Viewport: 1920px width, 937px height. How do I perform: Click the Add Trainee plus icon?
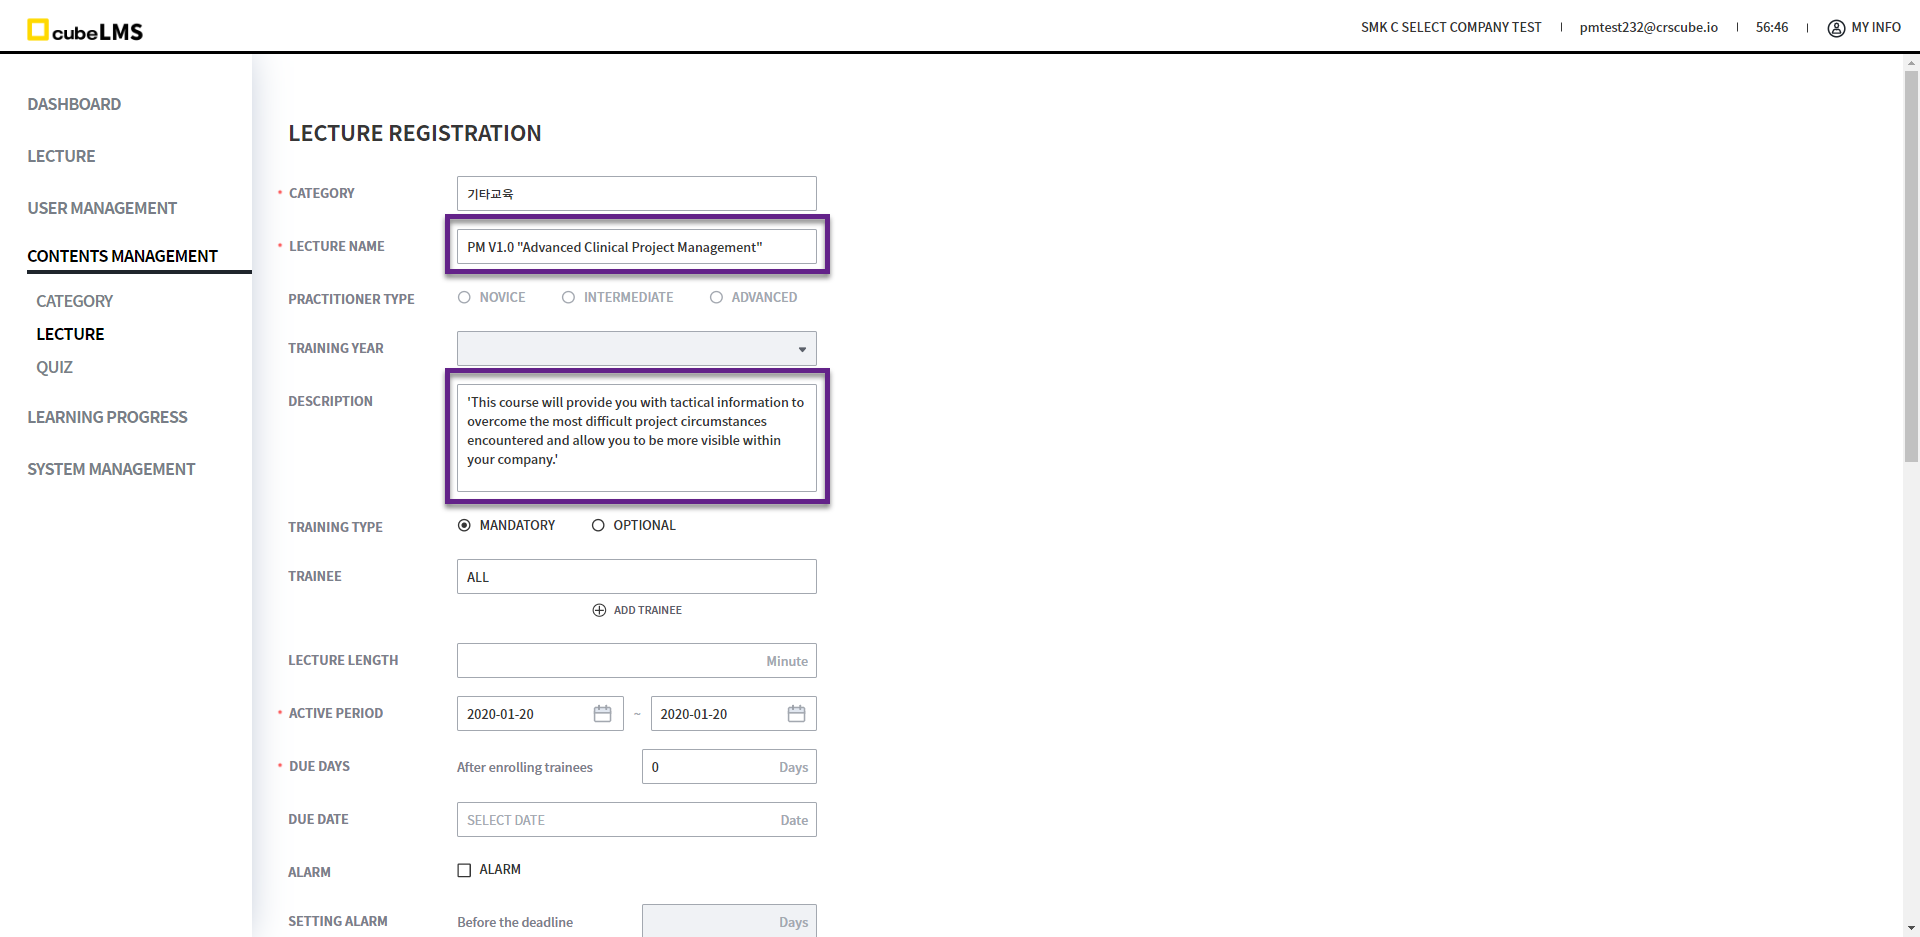[x=599, y=610]
